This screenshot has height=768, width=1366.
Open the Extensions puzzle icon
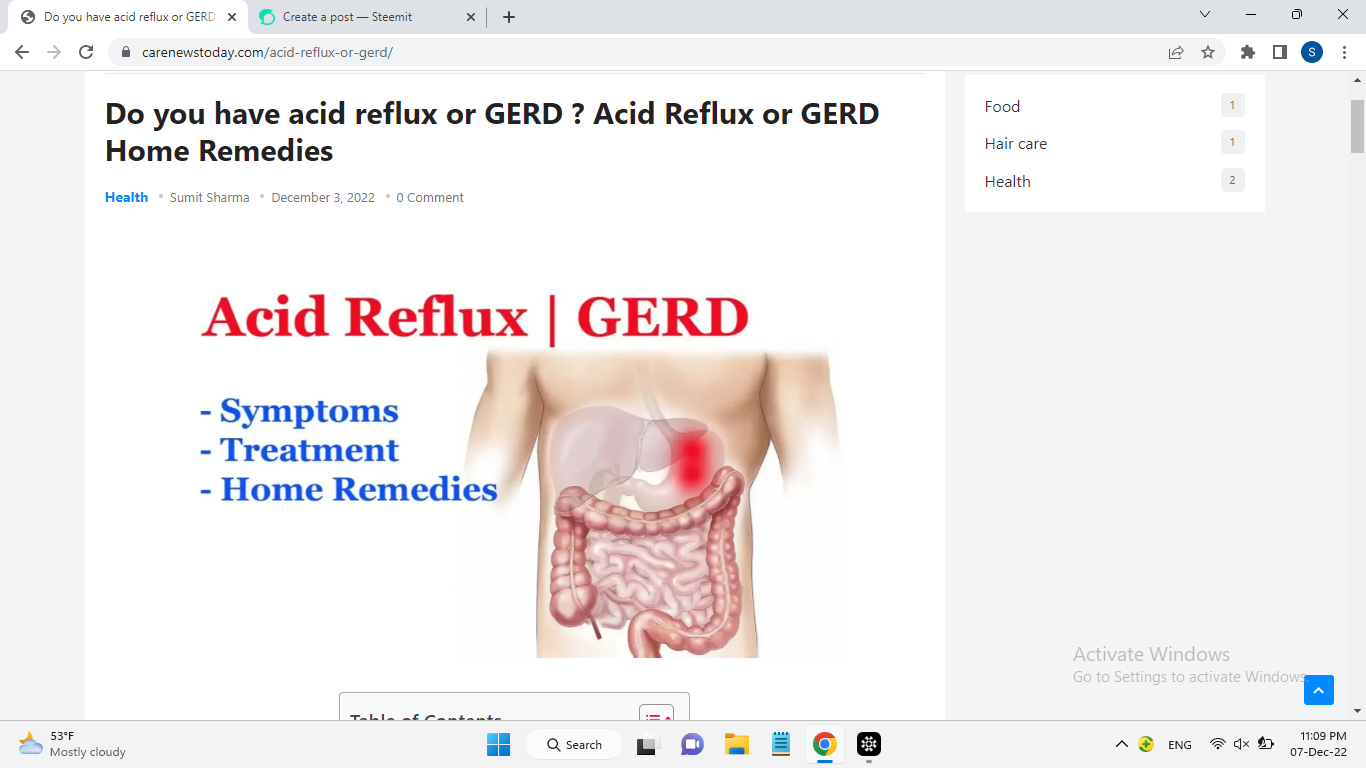click(1248, 52)
